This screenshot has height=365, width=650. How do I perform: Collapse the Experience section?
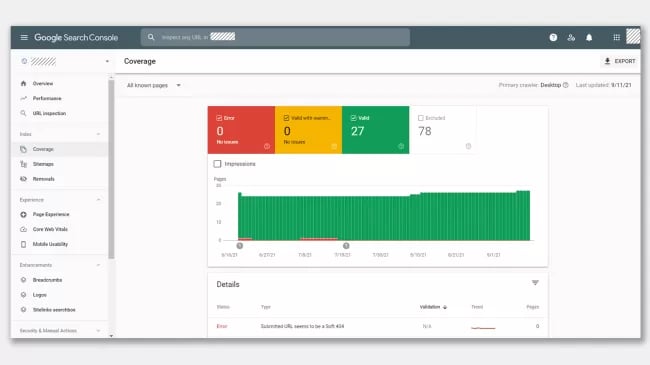(x=98, y=200)
